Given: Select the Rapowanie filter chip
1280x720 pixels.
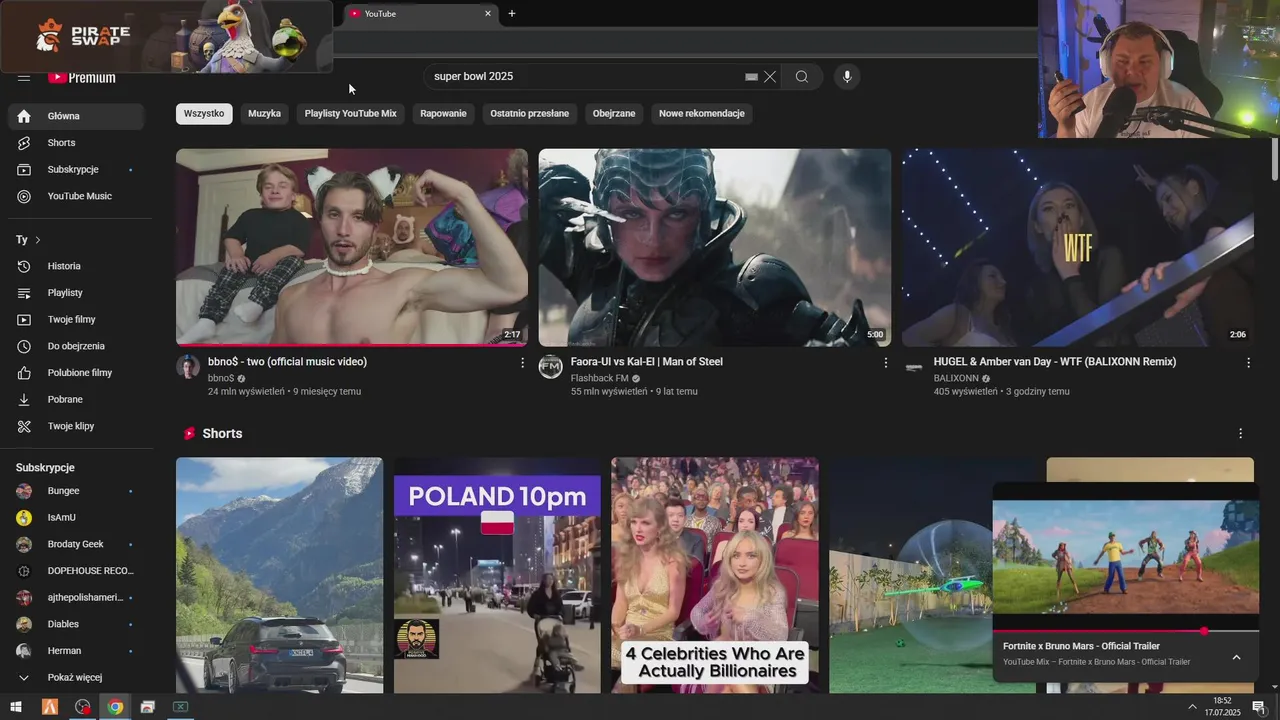Looking at the screenshot, I should 443,114.
